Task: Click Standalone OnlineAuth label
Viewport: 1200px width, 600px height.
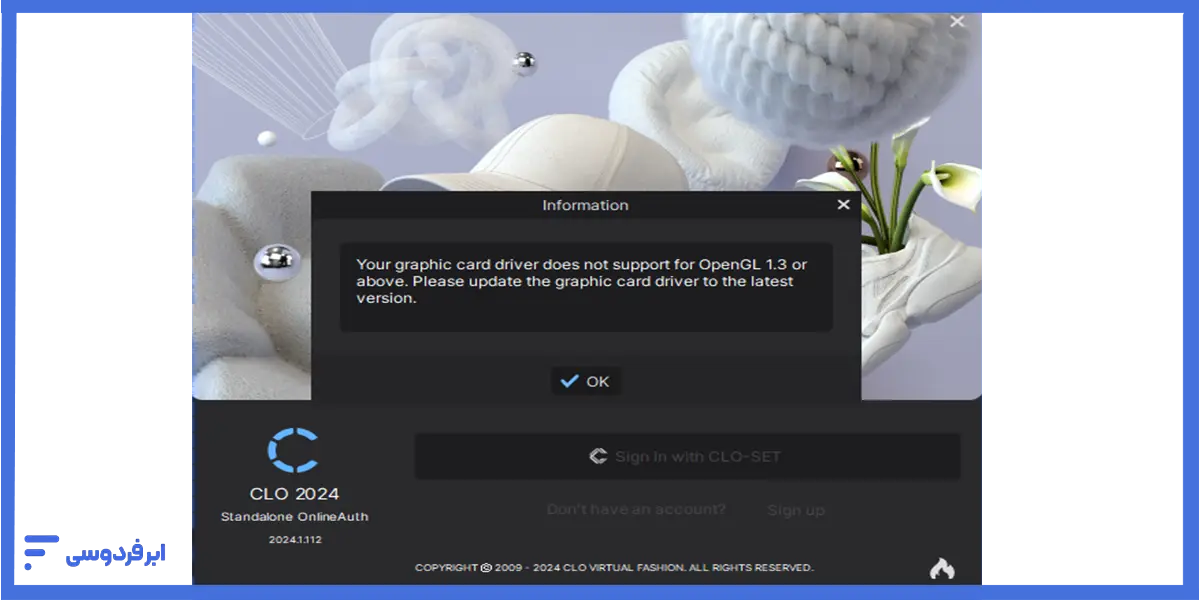Action: pos(294,517)
